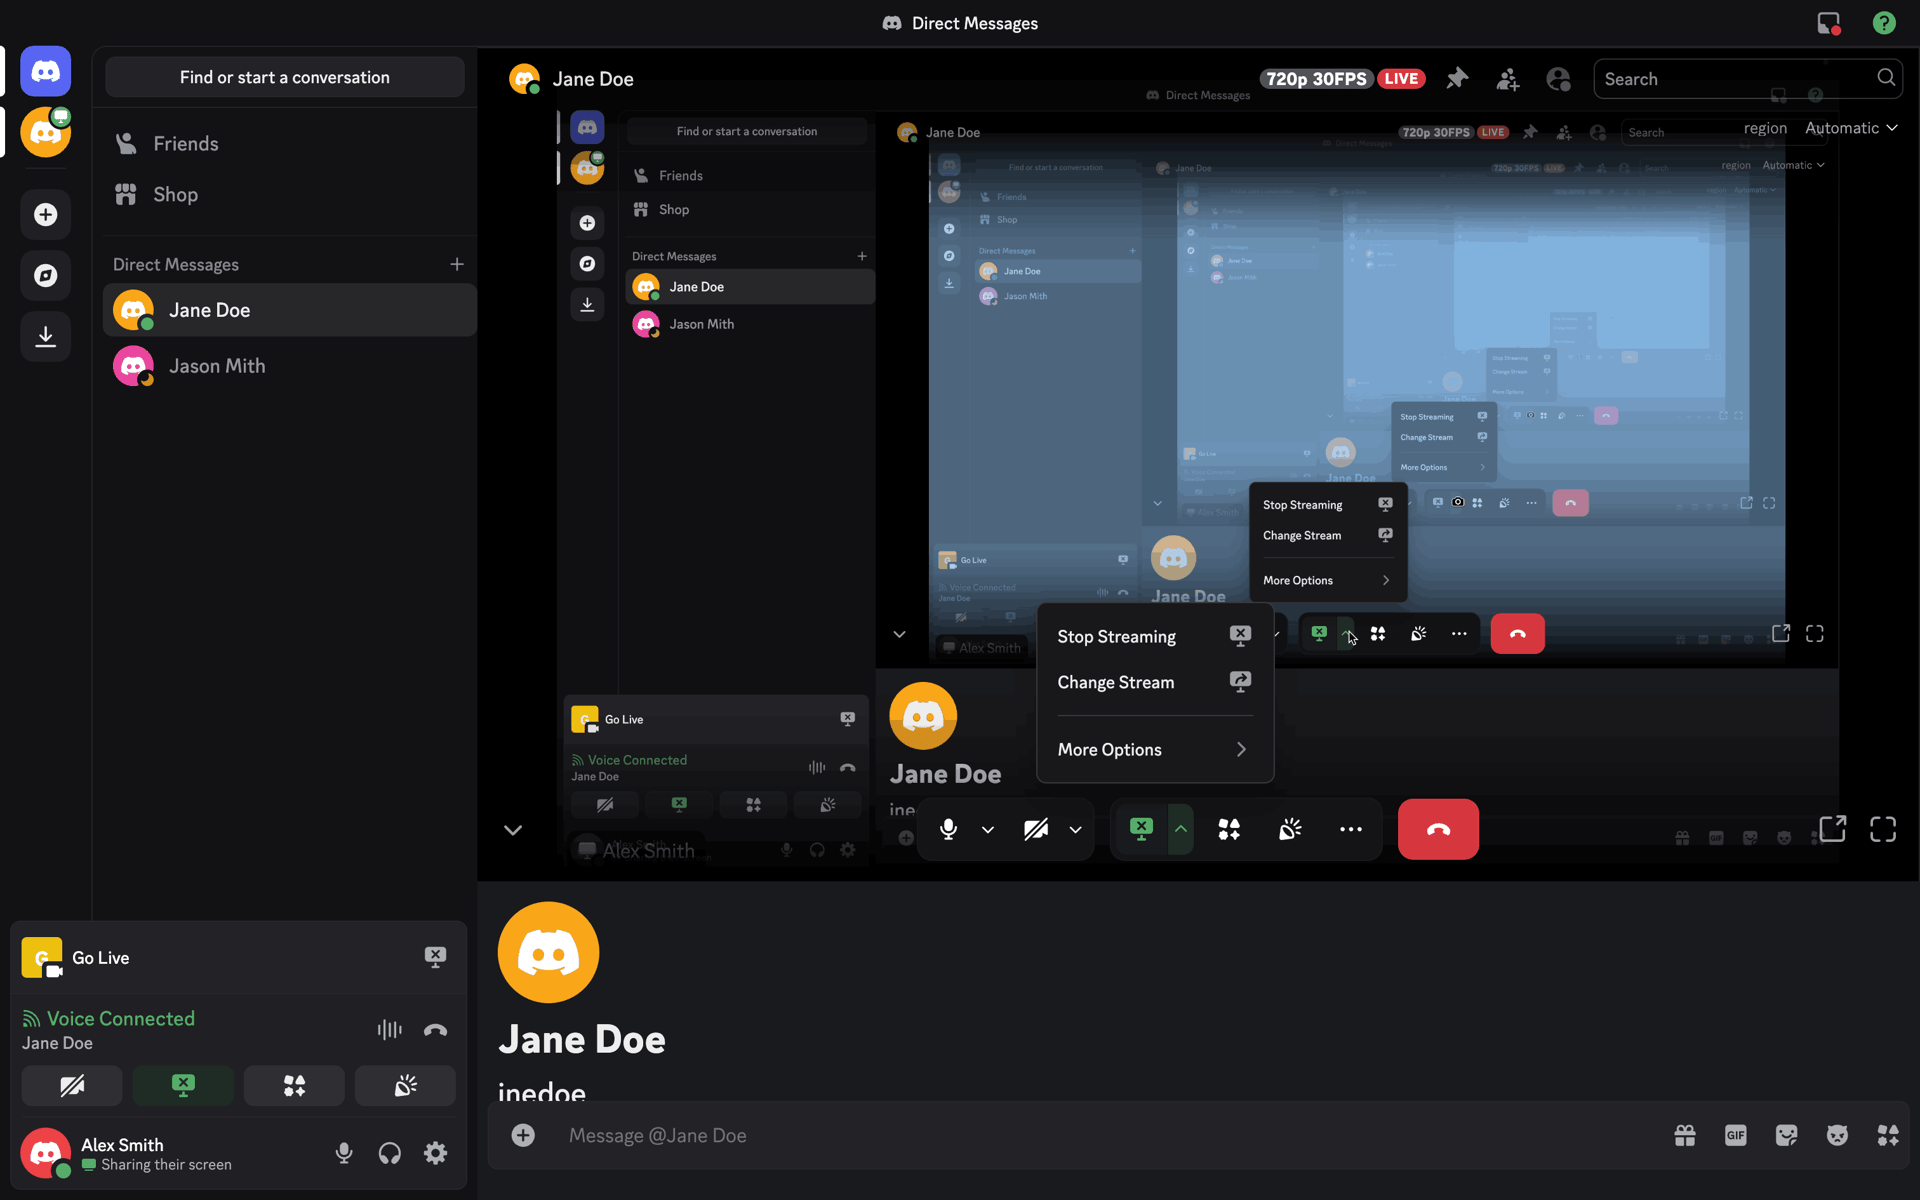Toggle screen share in call controls
This screenshot has height=1200, width=1920.
click(1141, 829)
